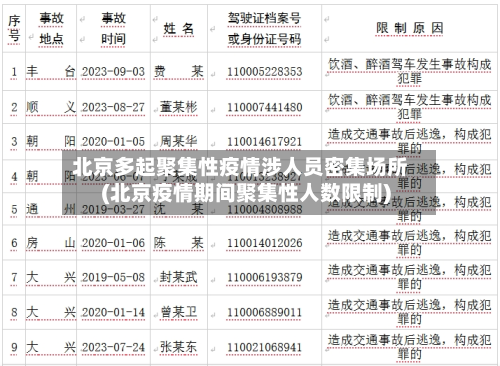Select the 顺义 location cell
The height and width of the screenshot is (366, 500).
point(51,107)
